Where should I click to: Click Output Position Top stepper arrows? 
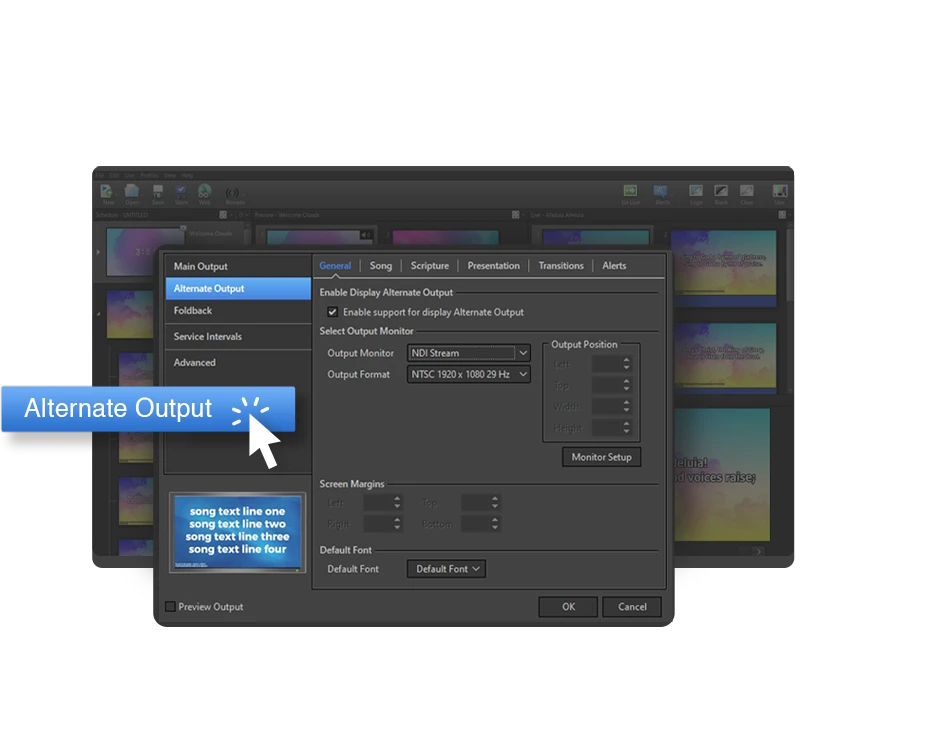point(626,385)
